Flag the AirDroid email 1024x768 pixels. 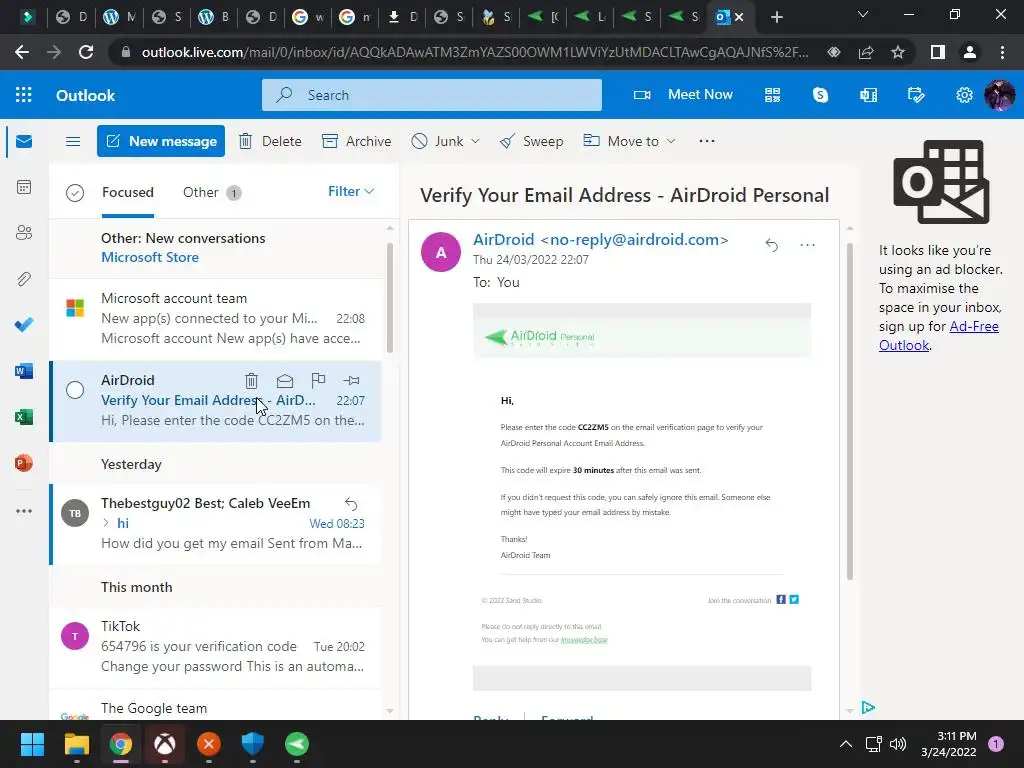(318, 379)
